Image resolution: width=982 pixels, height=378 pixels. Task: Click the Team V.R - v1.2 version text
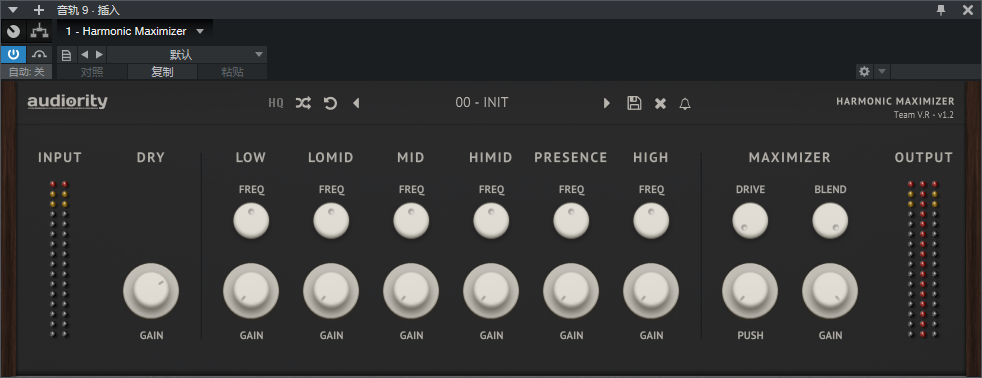pyautogui.click(x=924, y=115)
